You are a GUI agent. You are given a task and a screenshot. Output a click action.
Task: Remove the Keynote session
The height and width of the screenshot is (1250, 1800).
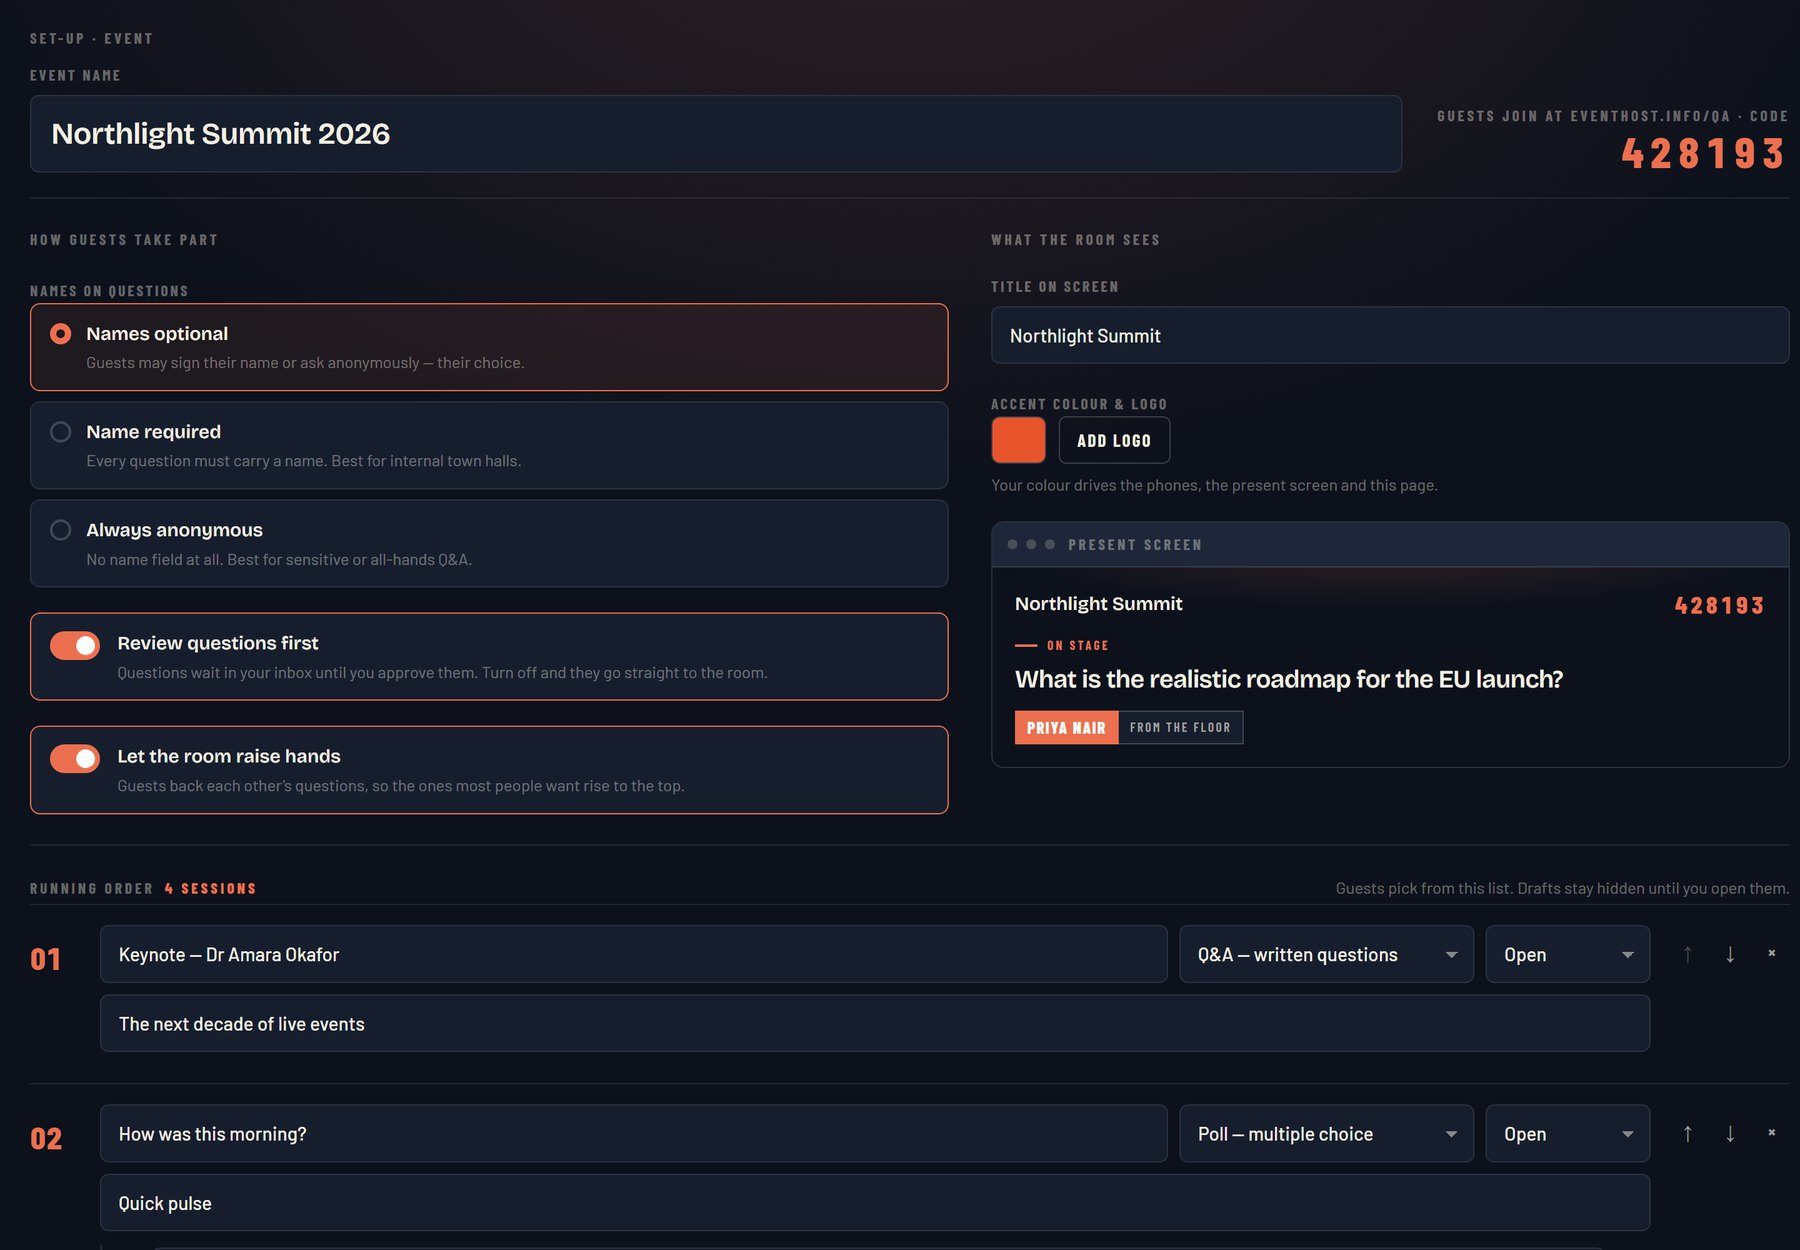coord(1772,954)
